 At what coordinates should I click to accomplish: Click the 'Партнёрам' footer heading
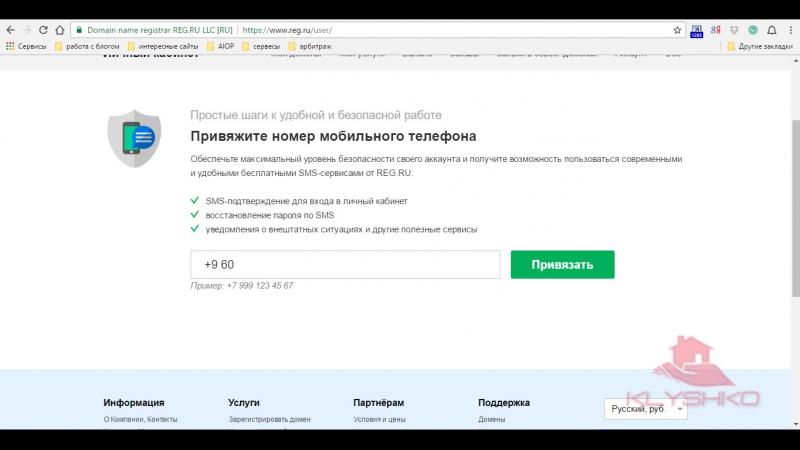click(x=379, y=403)
